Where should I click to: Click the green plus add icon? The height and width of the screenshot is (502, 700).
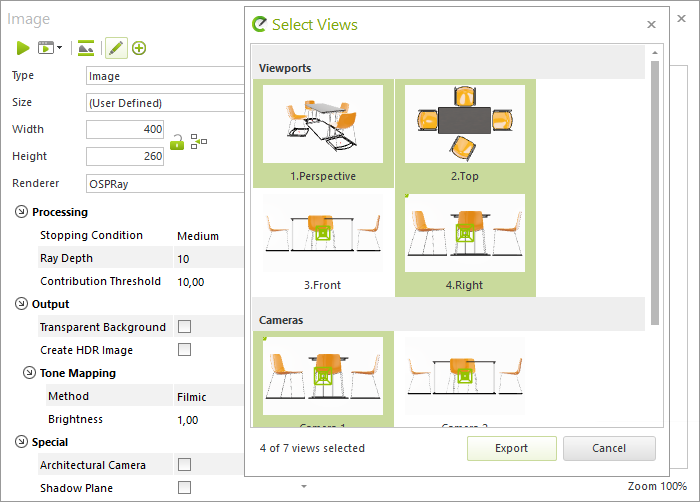(x=139, y=48)
